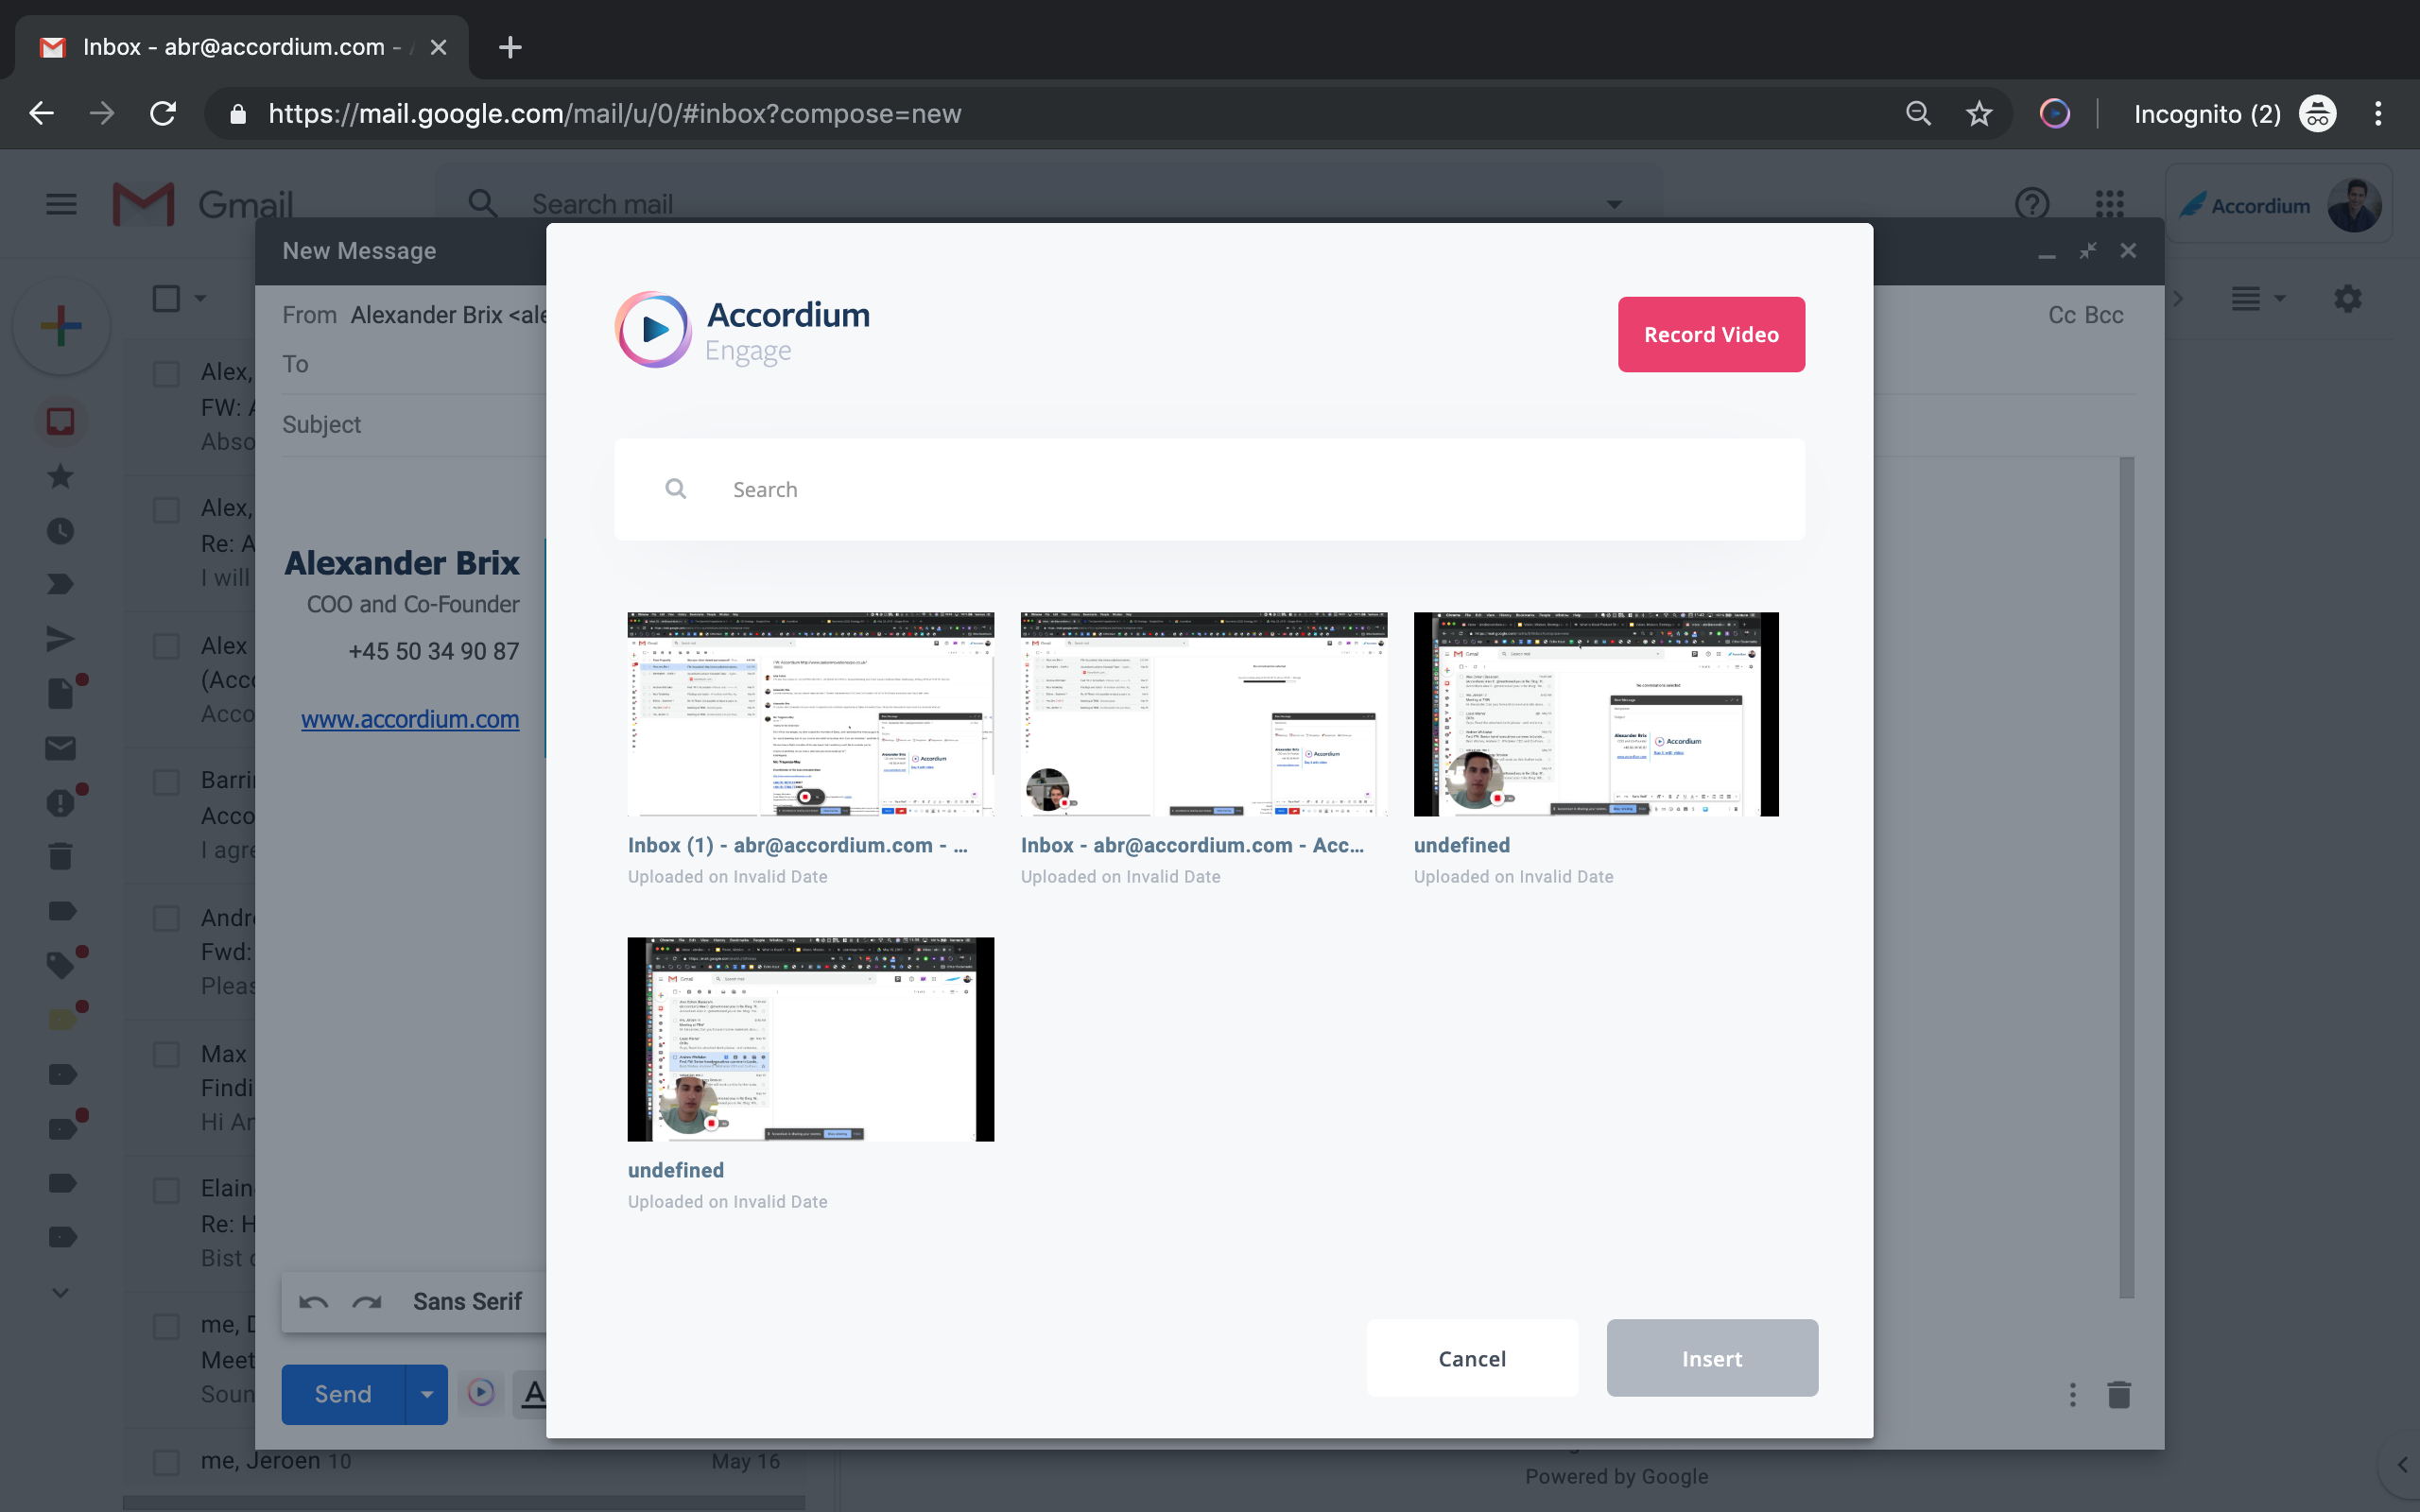Click the 'Inbox (1) - abr@accordium.com' video title
The image size is (2420, 1512).
coord(798,845)
